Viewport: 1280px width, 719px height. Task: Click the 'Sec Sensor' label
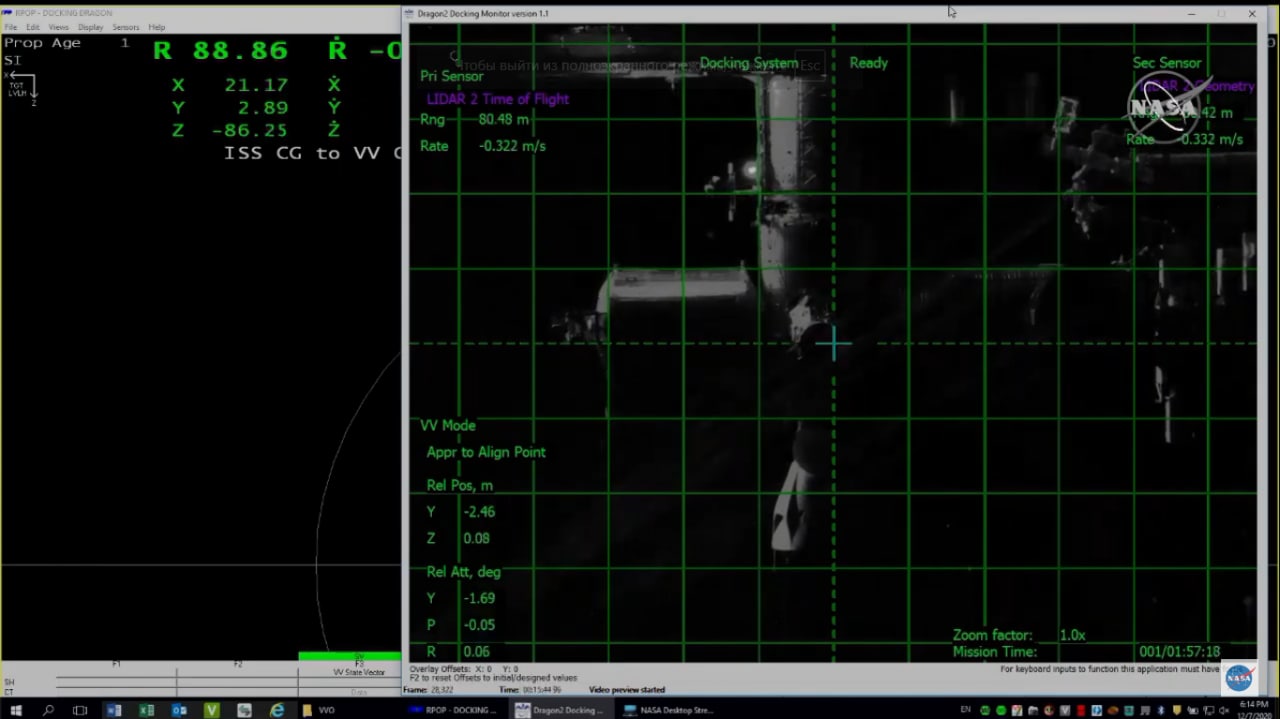pos(1167,63)
